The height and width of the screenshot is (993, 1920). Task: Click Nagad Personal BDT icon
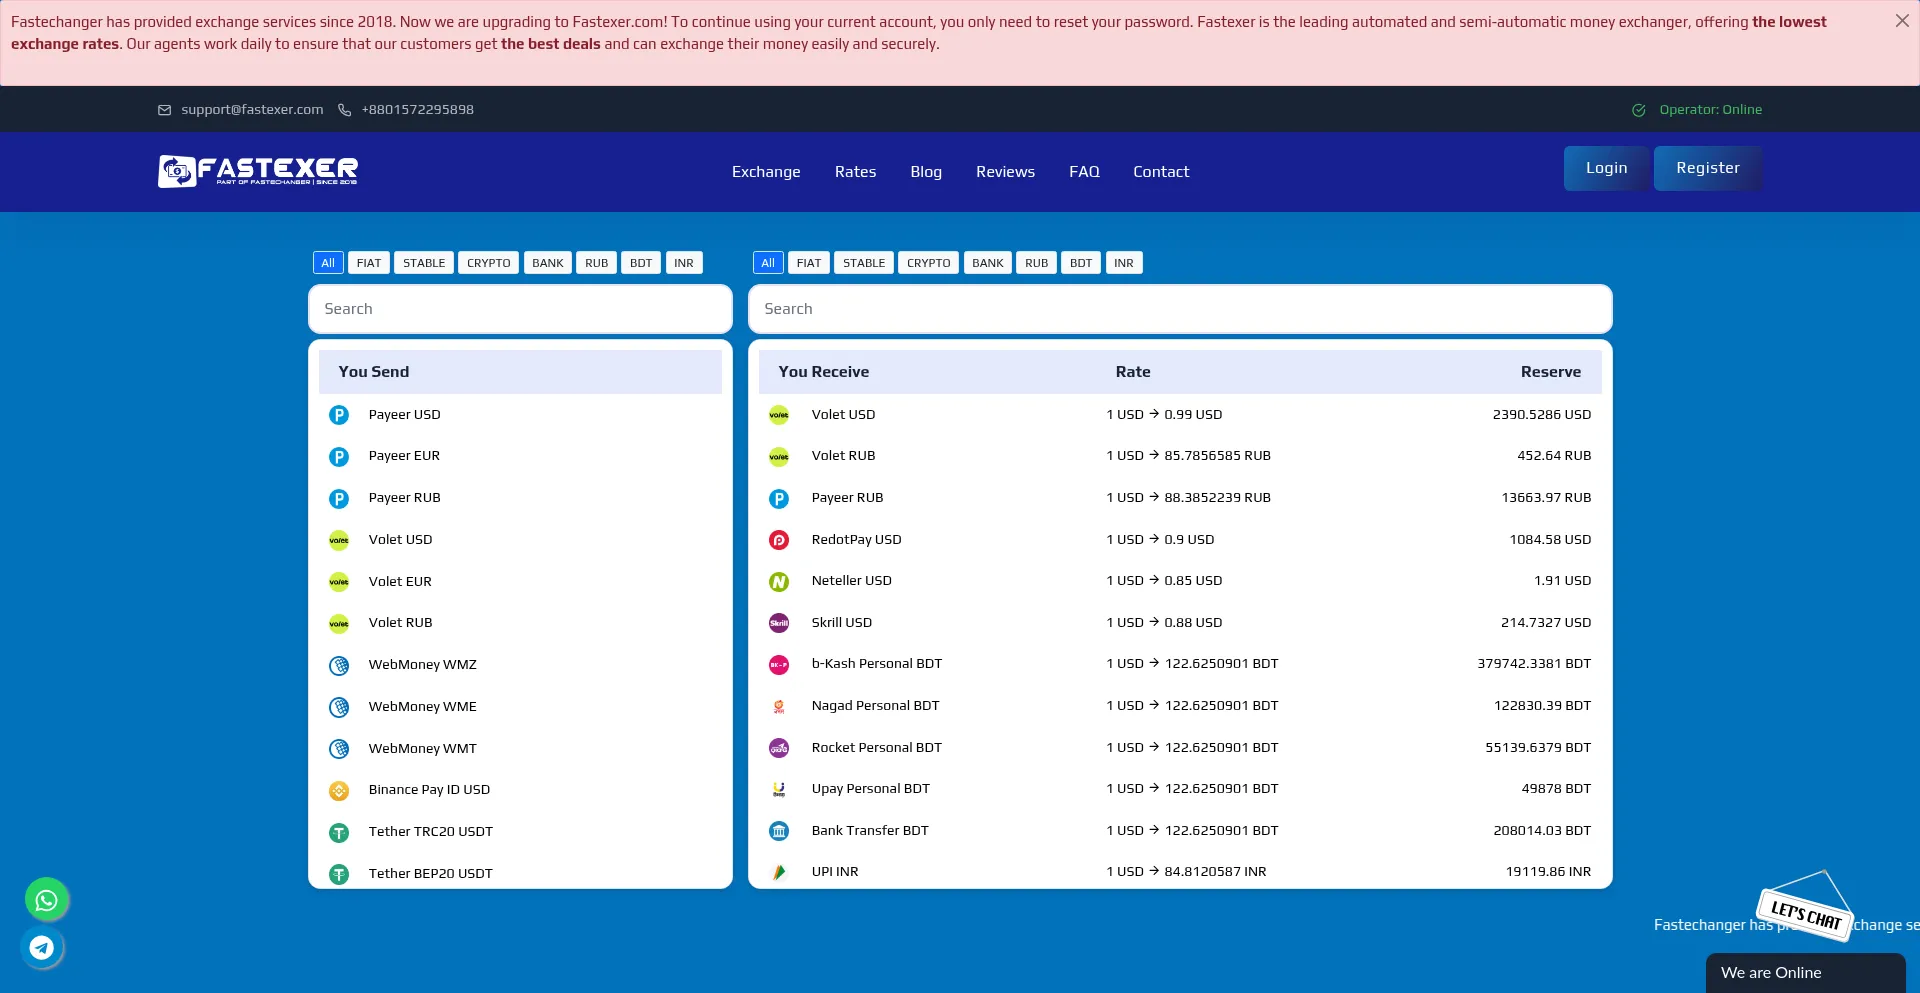pos(779,706)
